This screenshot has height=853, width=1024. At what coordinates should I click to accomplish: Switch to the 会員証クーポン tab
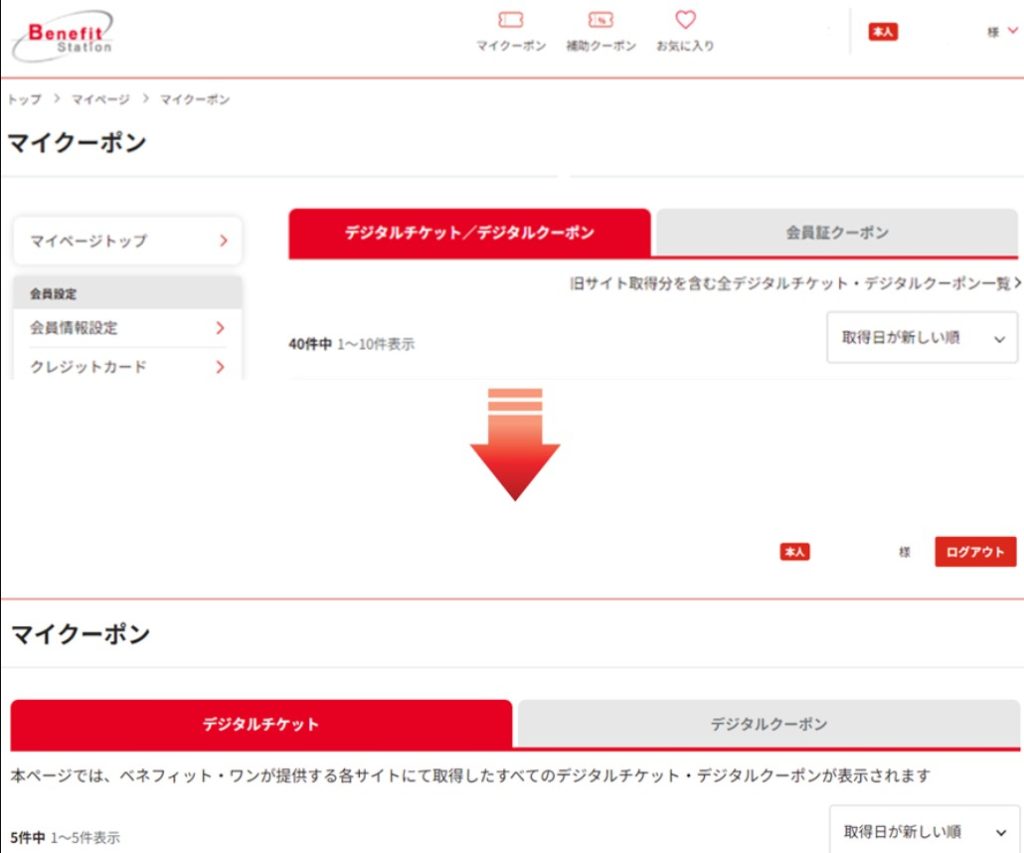pyautogui.click(x=836, y=233)
